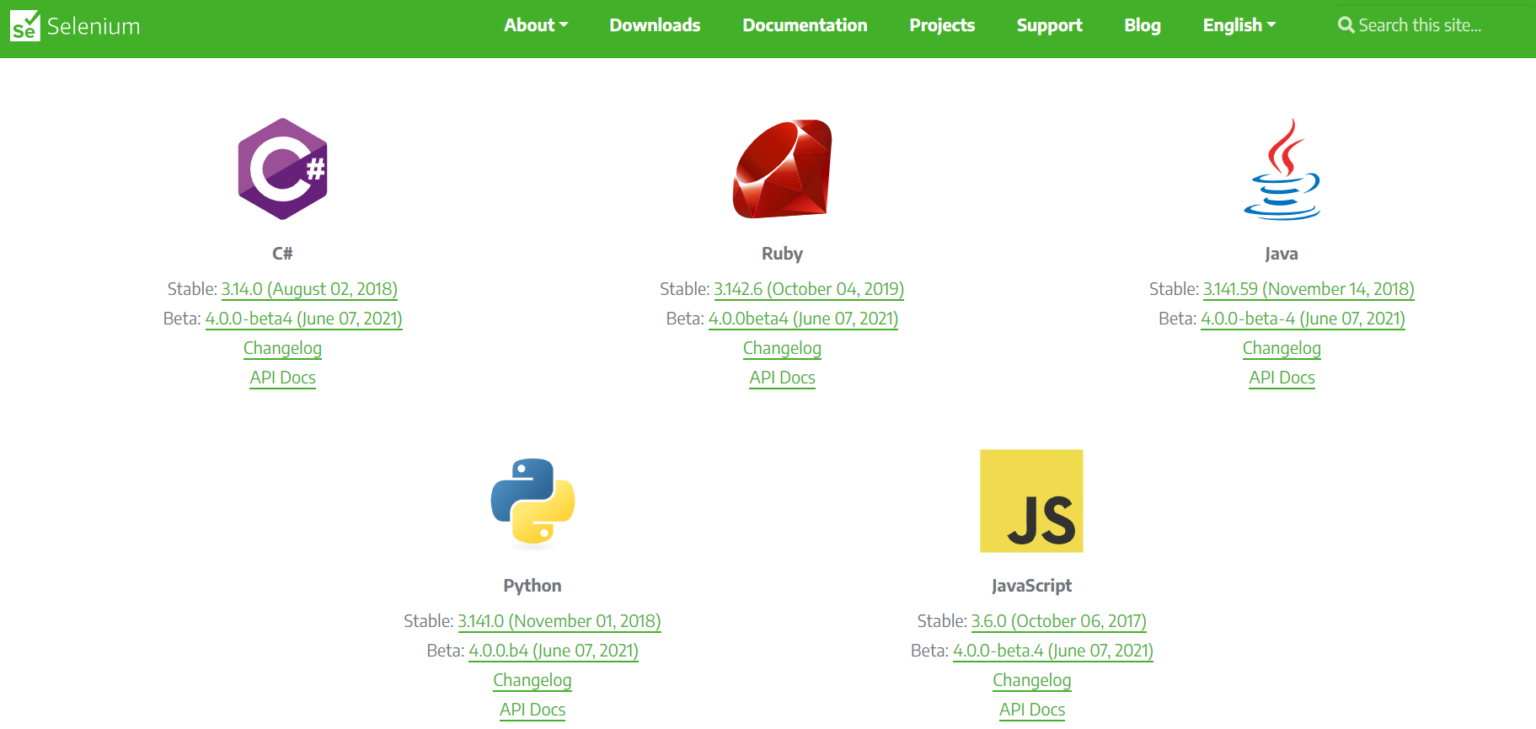Viewport: 1536px width, 729px height.
Task: Open the Support page in the navbar
Action: point(1049,26)
